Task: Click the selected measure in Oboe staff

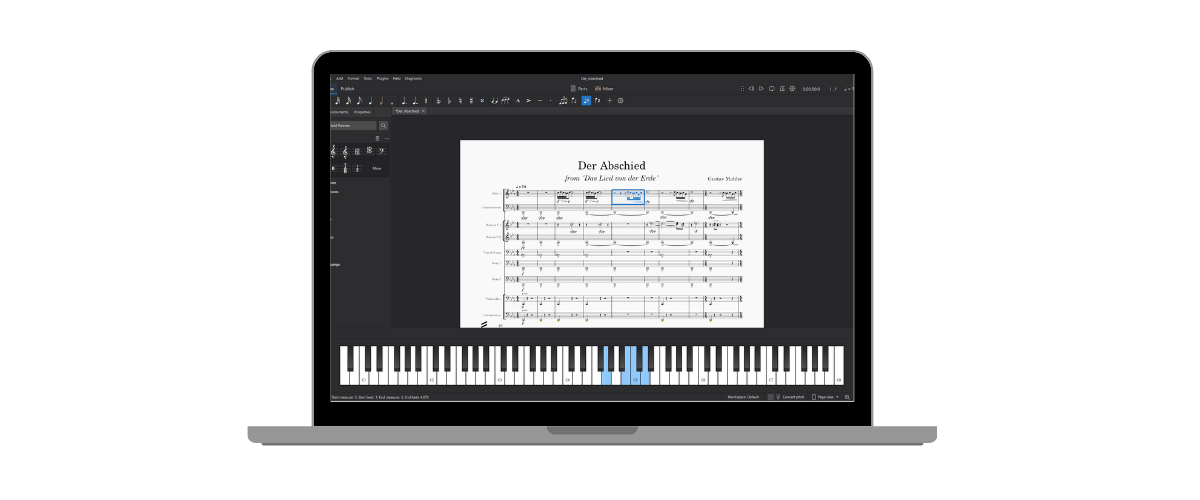Action: coord(628,197)
